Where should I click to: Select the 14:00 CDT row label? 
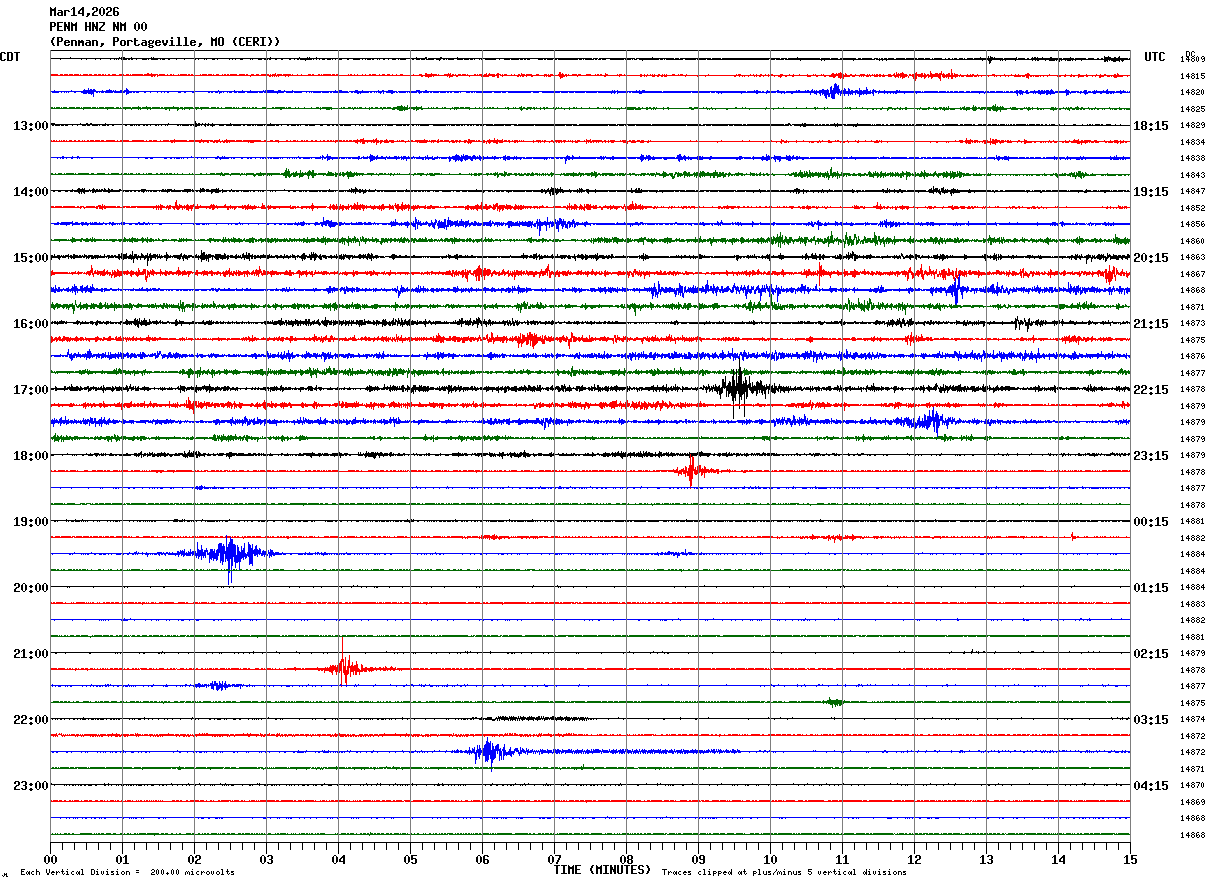[x=30, y=192]
